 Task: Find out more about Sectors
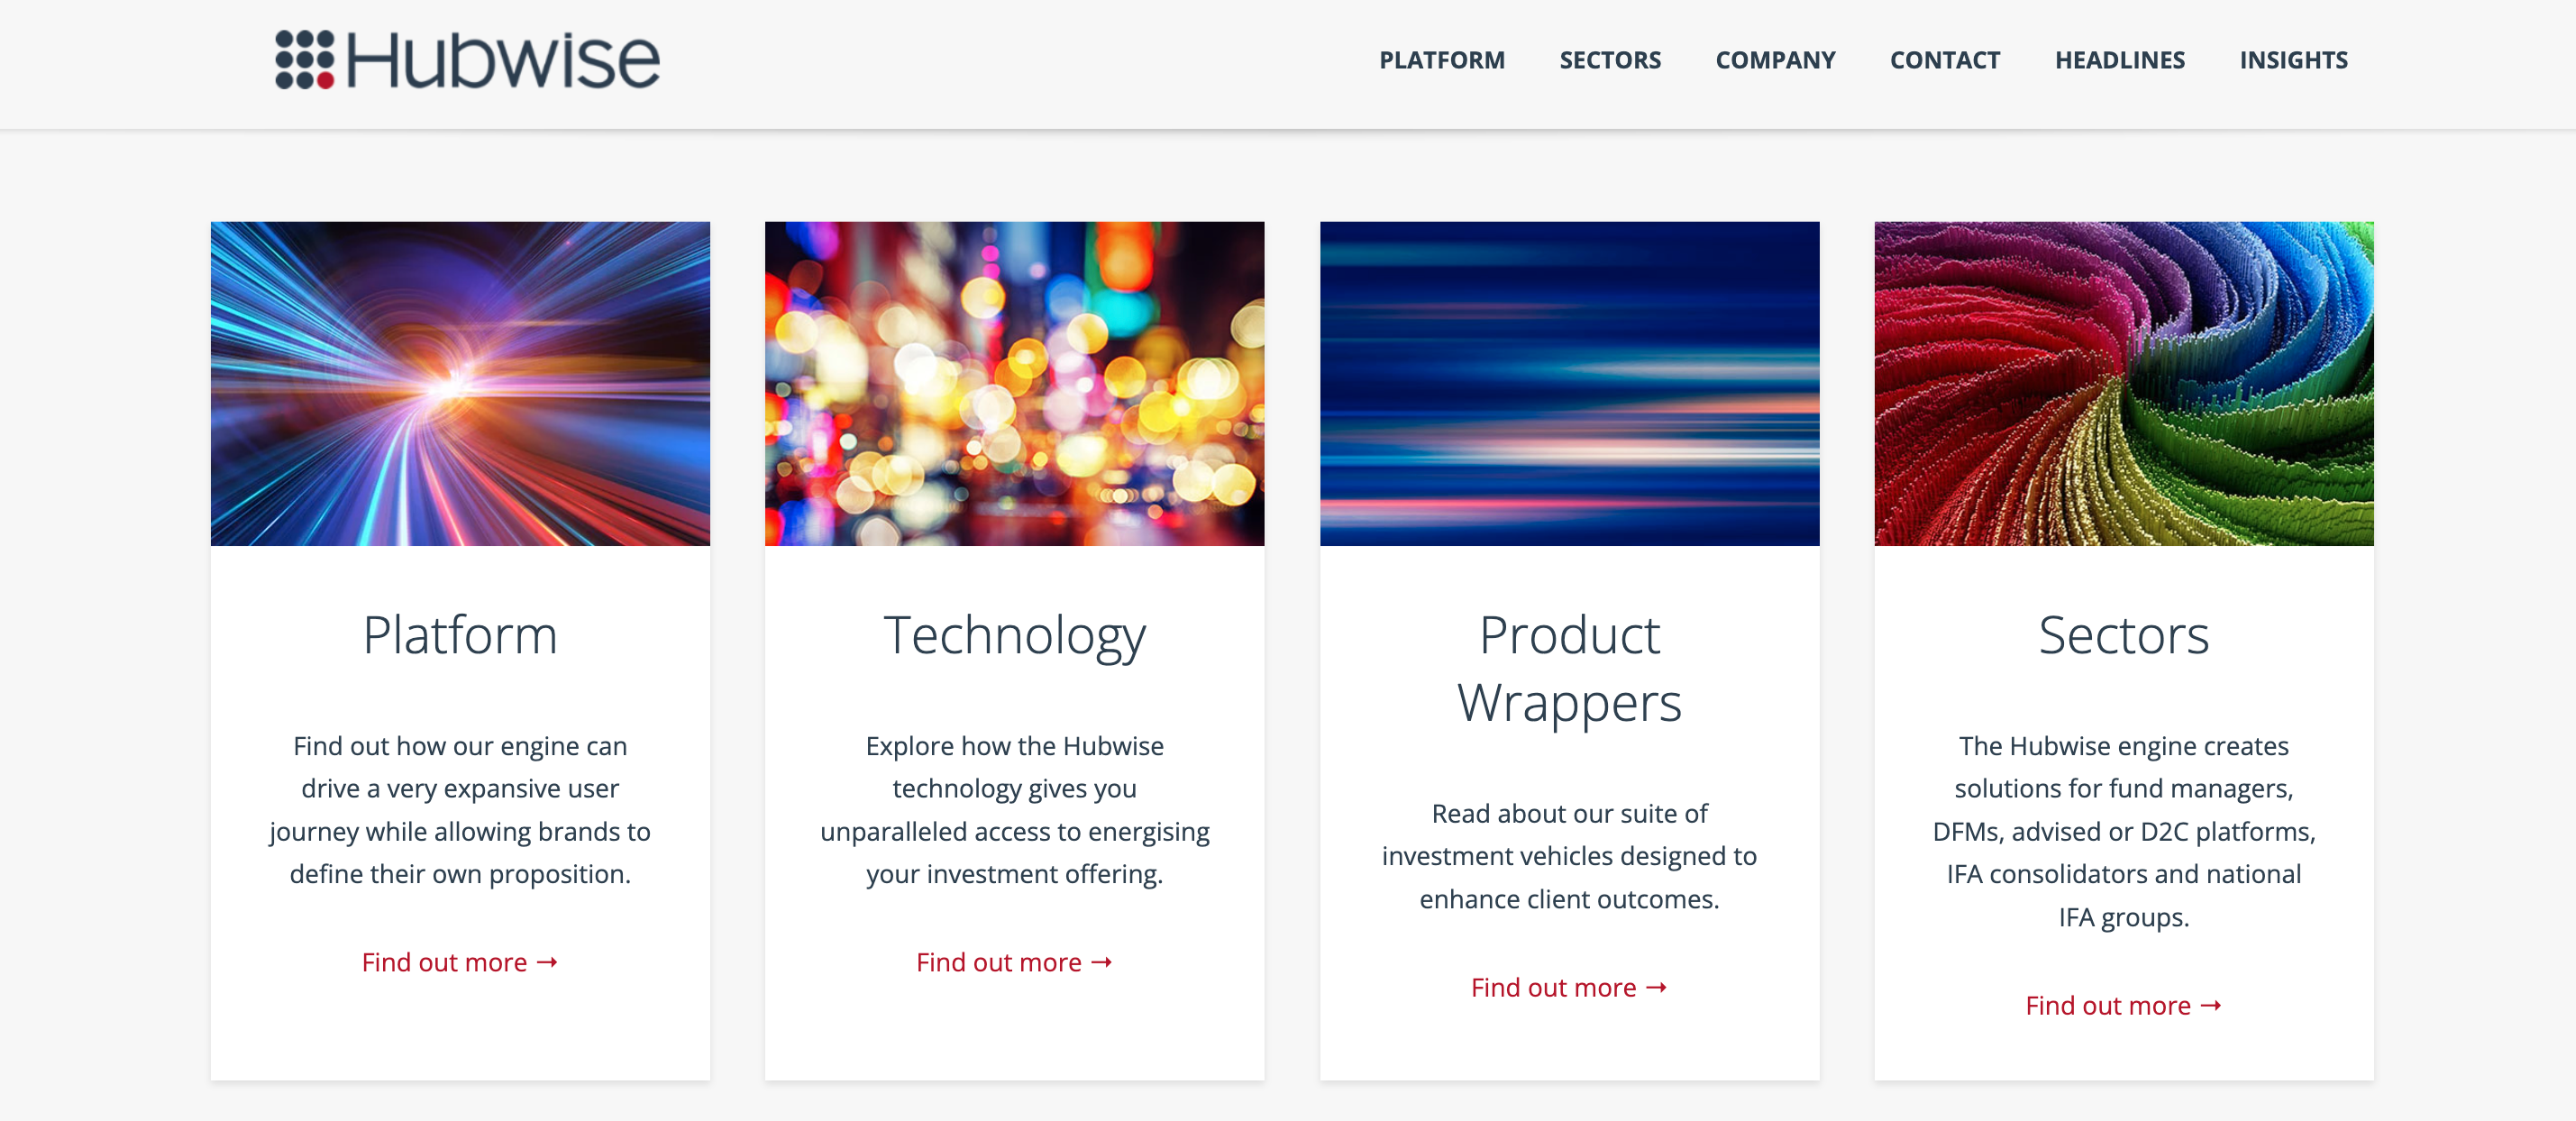[2108, 1005]
